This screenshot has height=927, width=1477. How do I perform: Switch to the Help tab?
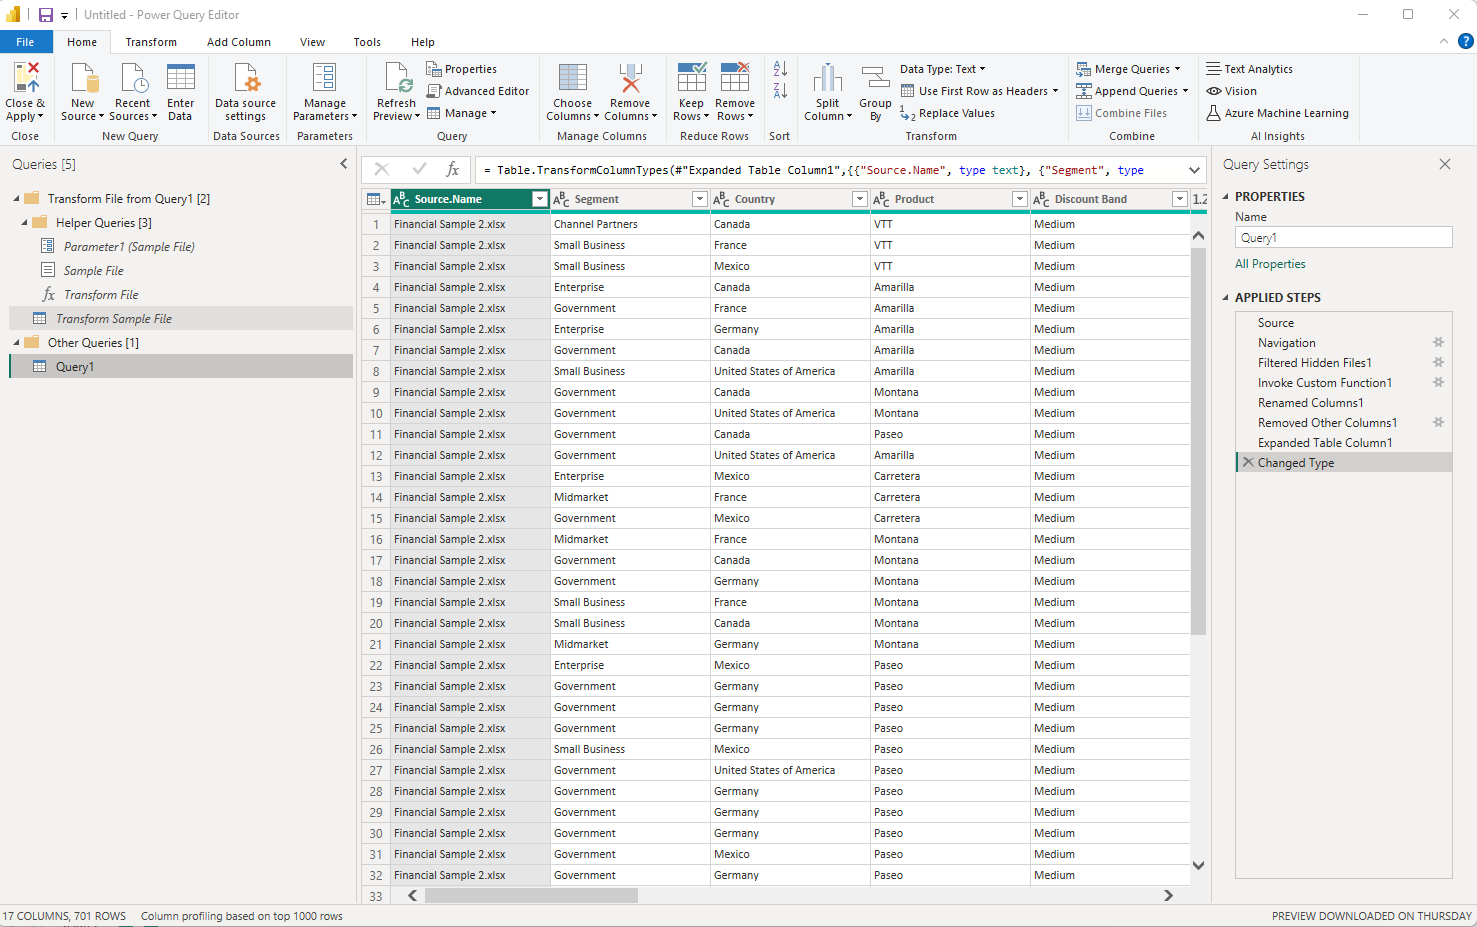[423, 42]
